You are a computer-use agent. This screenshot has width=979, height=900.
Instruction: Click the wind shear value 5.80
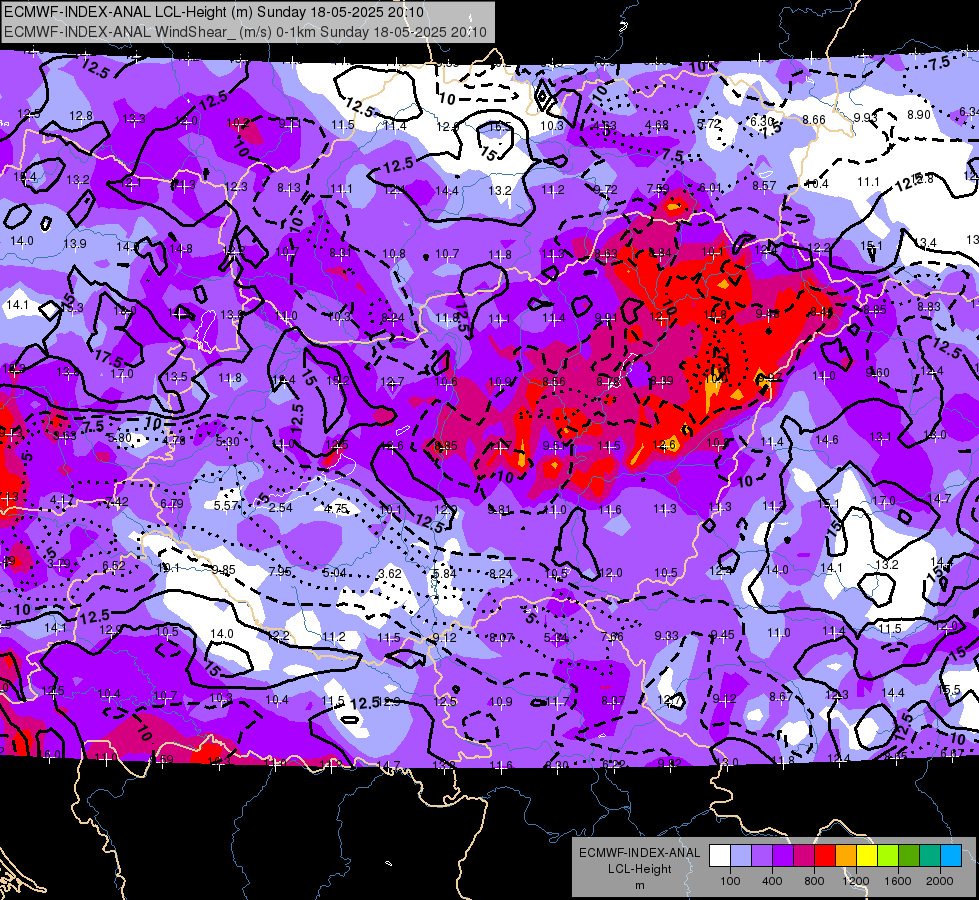click(x=120, y=438)
